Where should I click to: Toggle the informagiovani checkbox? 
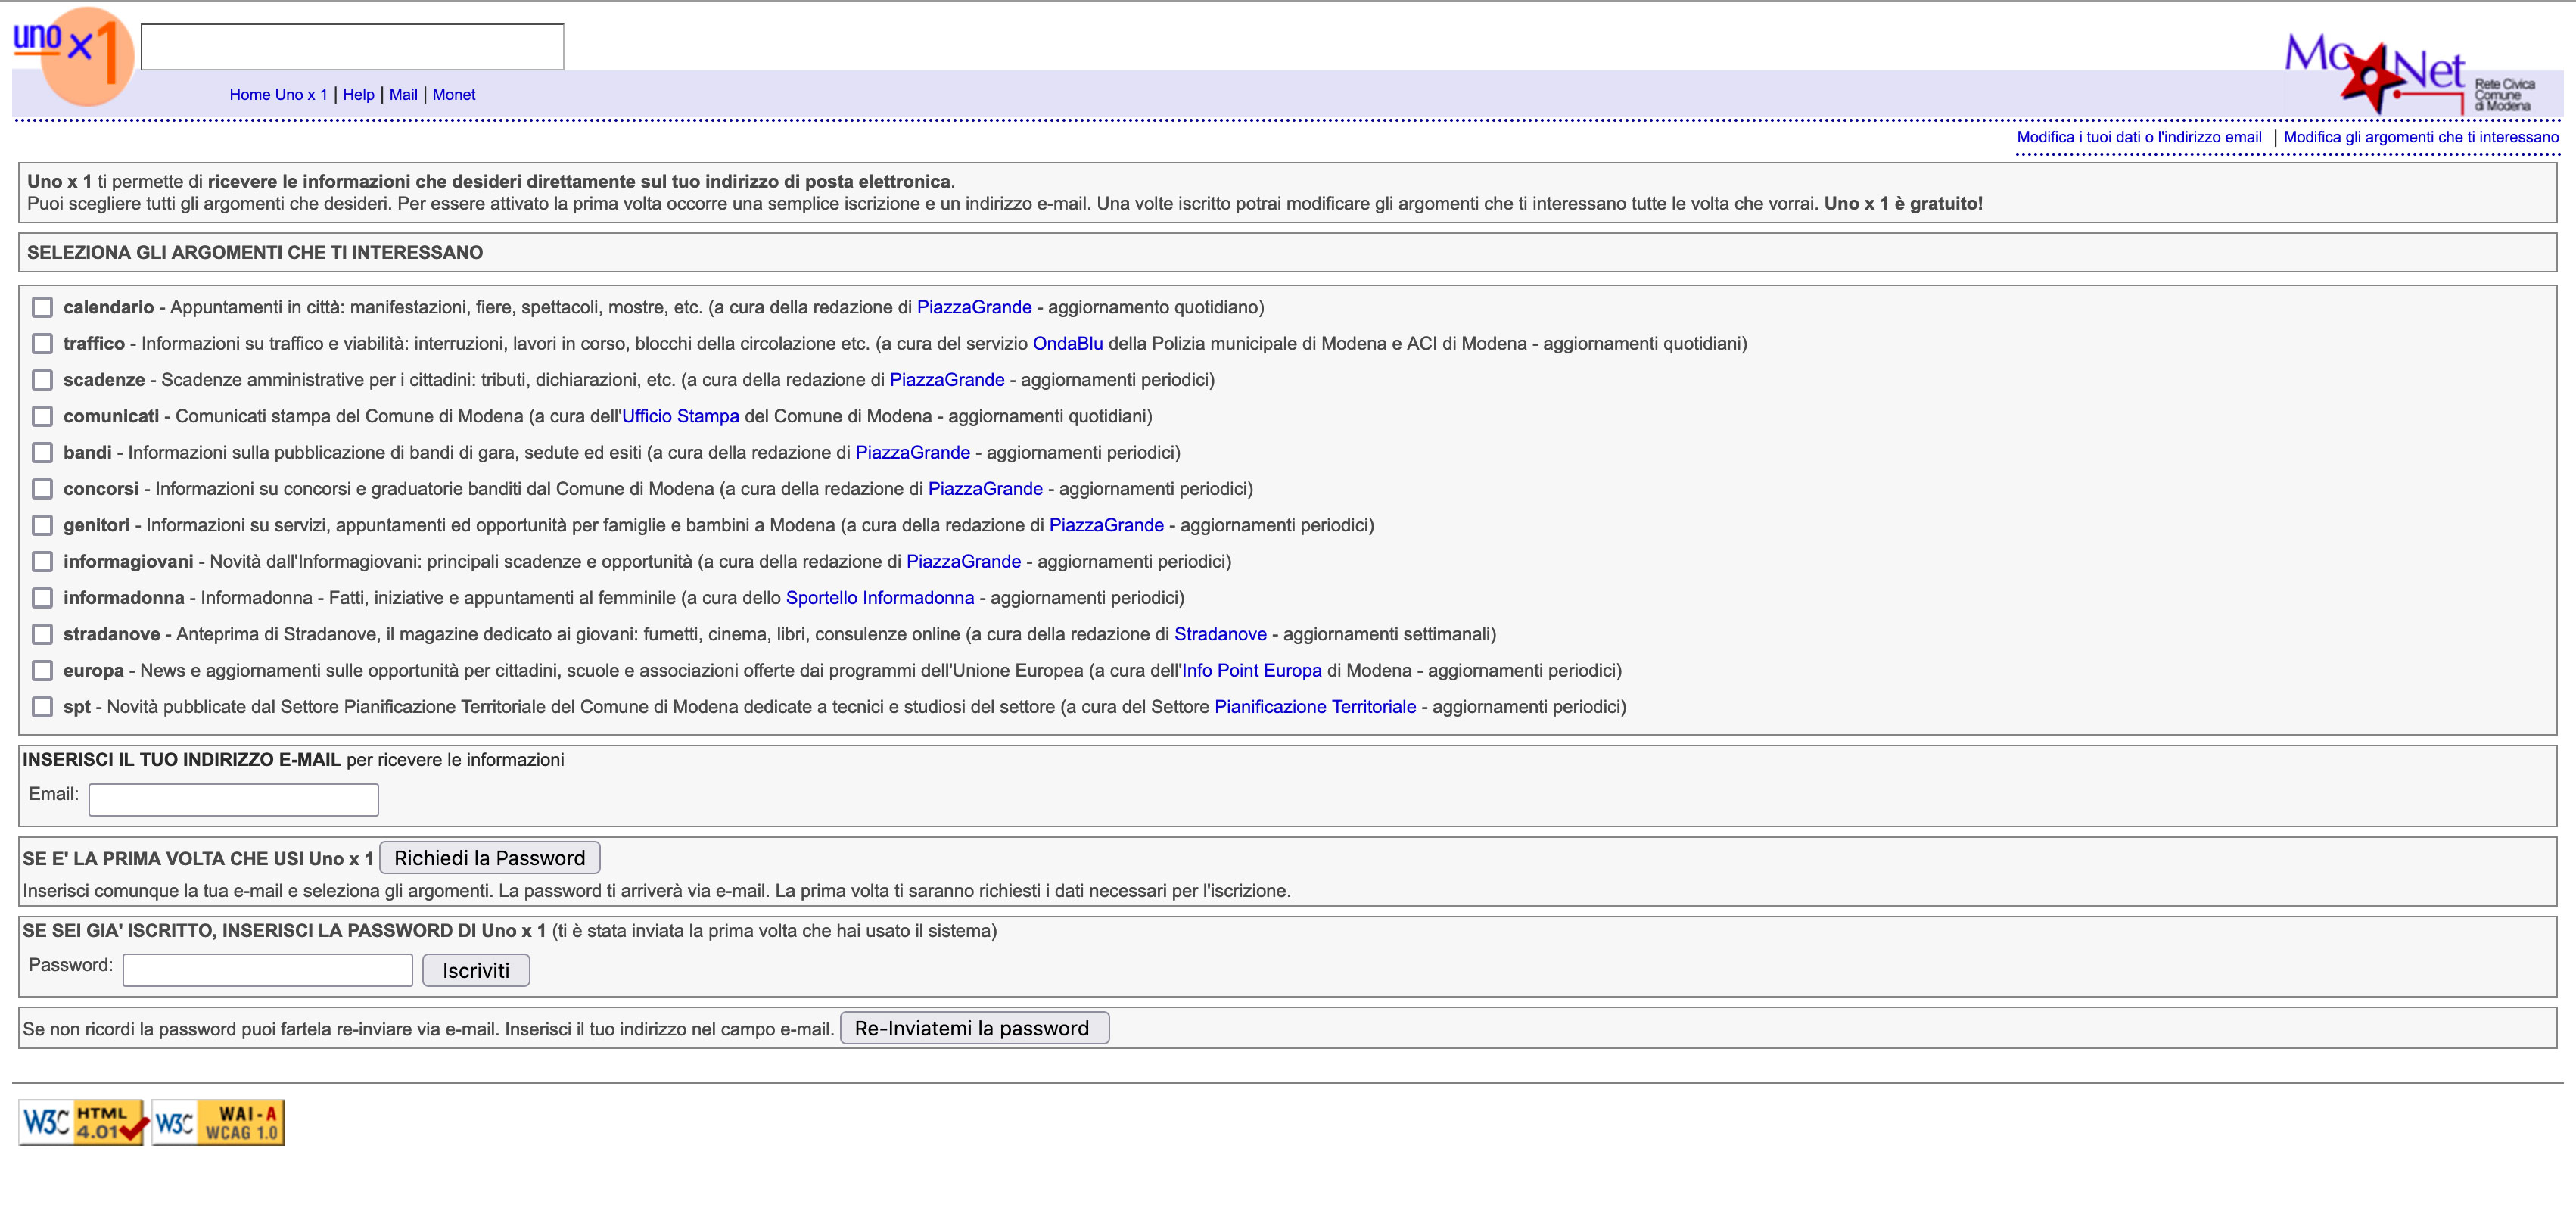[42, 561]
